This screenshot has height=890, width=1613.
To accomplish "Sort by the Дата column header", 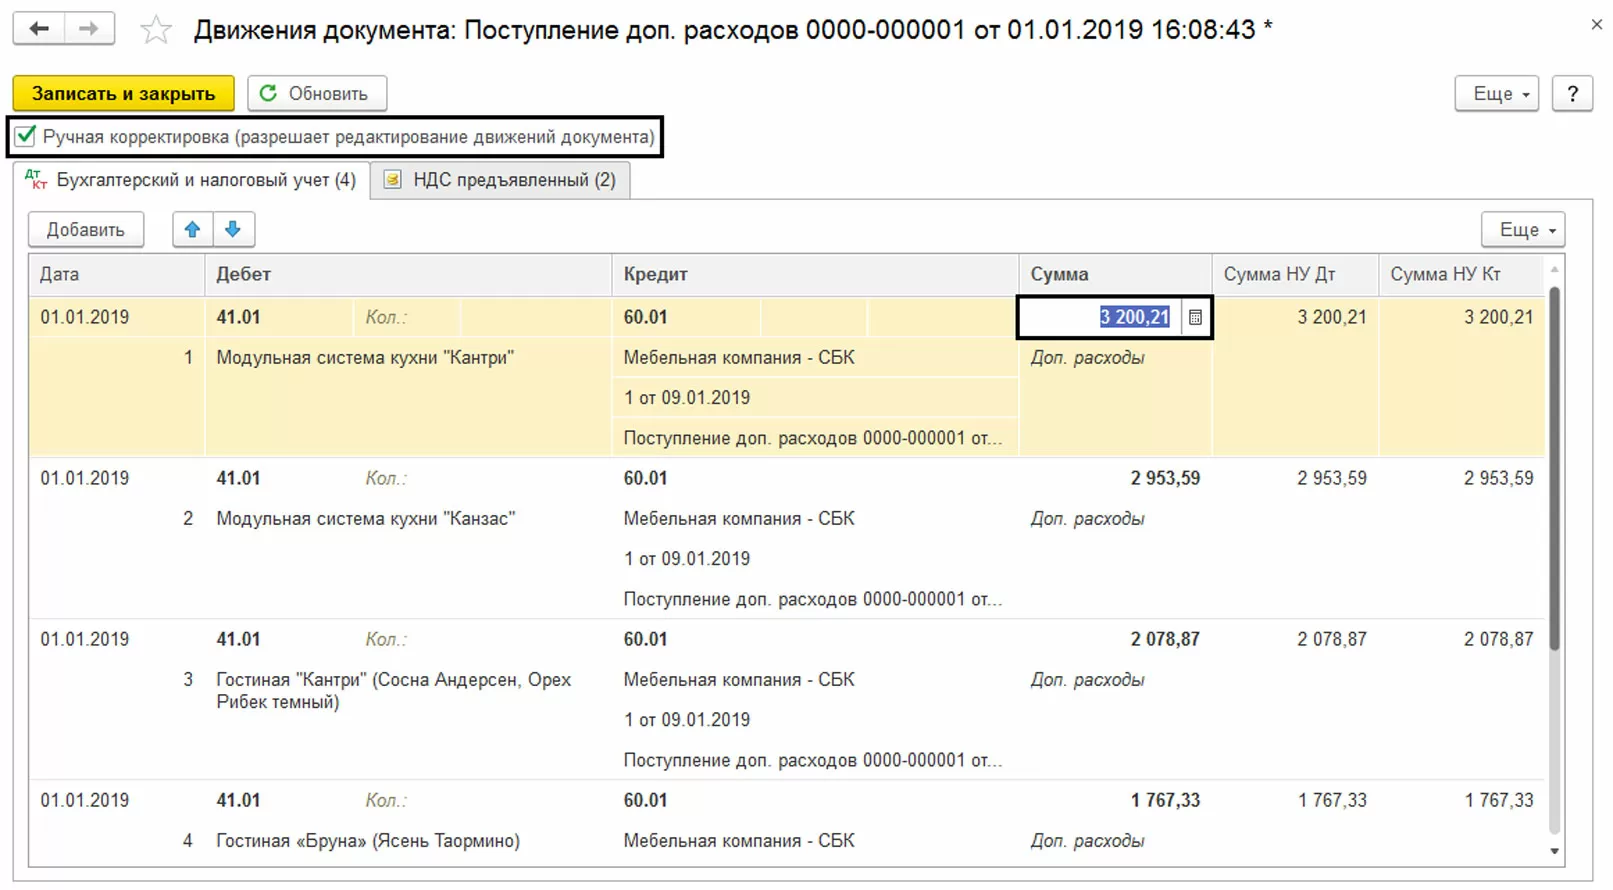I will [x=116, y=274].
